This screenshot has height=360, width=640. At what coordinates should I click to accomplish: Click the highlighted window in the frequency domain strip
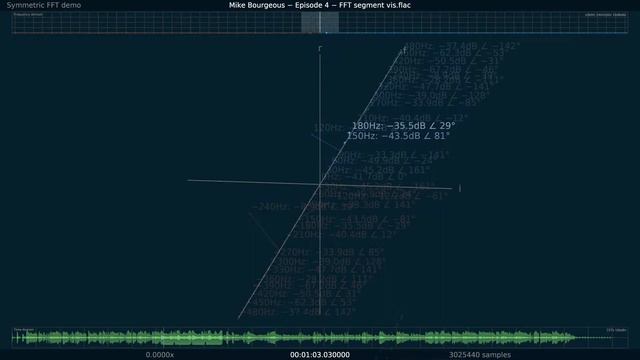pyautogui.click(x=320, y=22)
